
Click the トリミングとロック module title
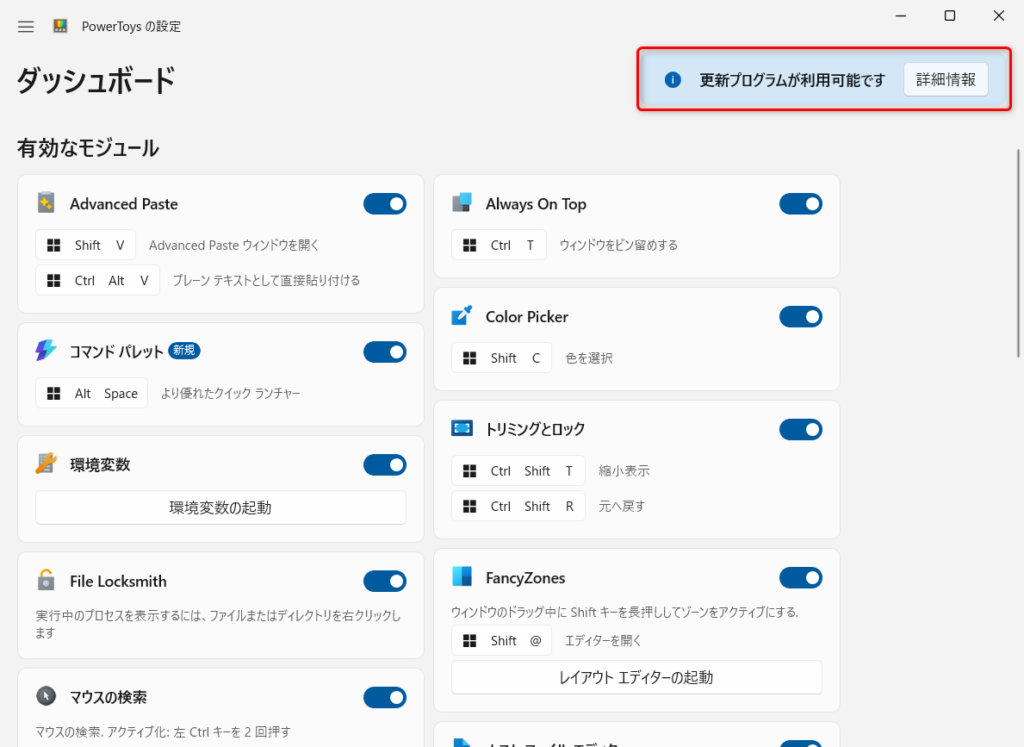(x=535, y=430)
